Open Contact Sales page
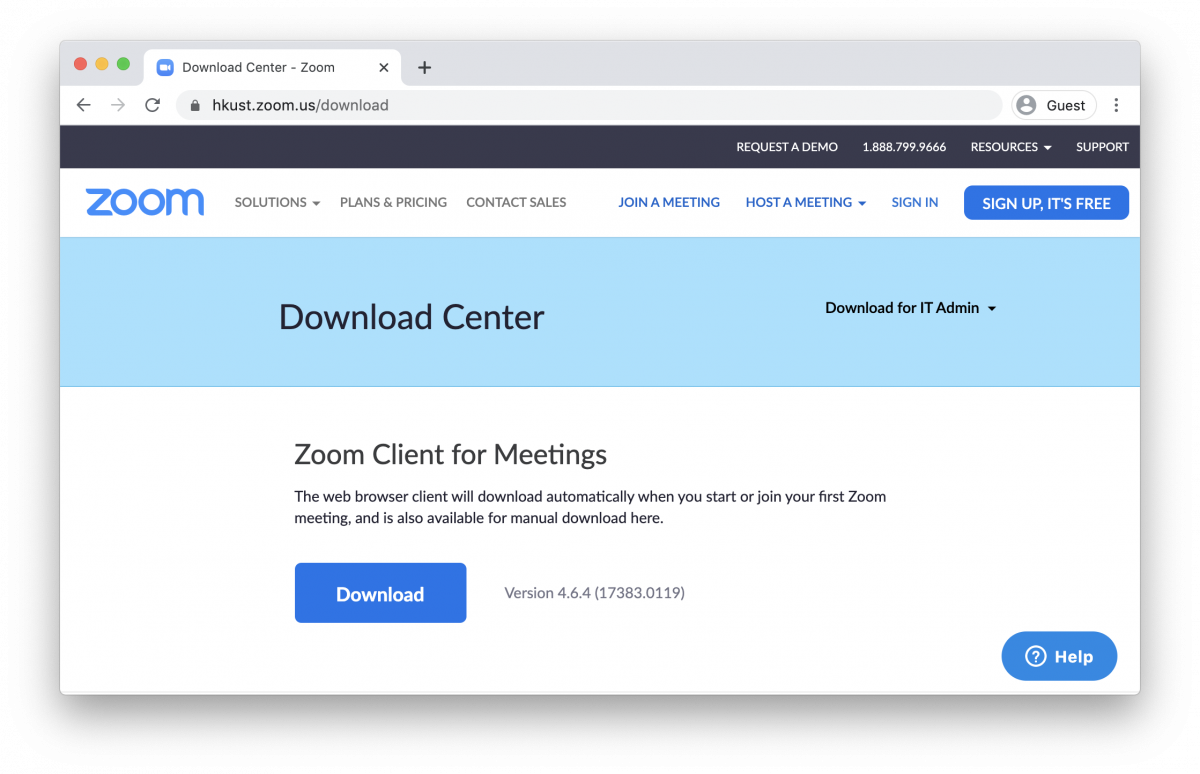The image size is (1200, 774). 516,202
